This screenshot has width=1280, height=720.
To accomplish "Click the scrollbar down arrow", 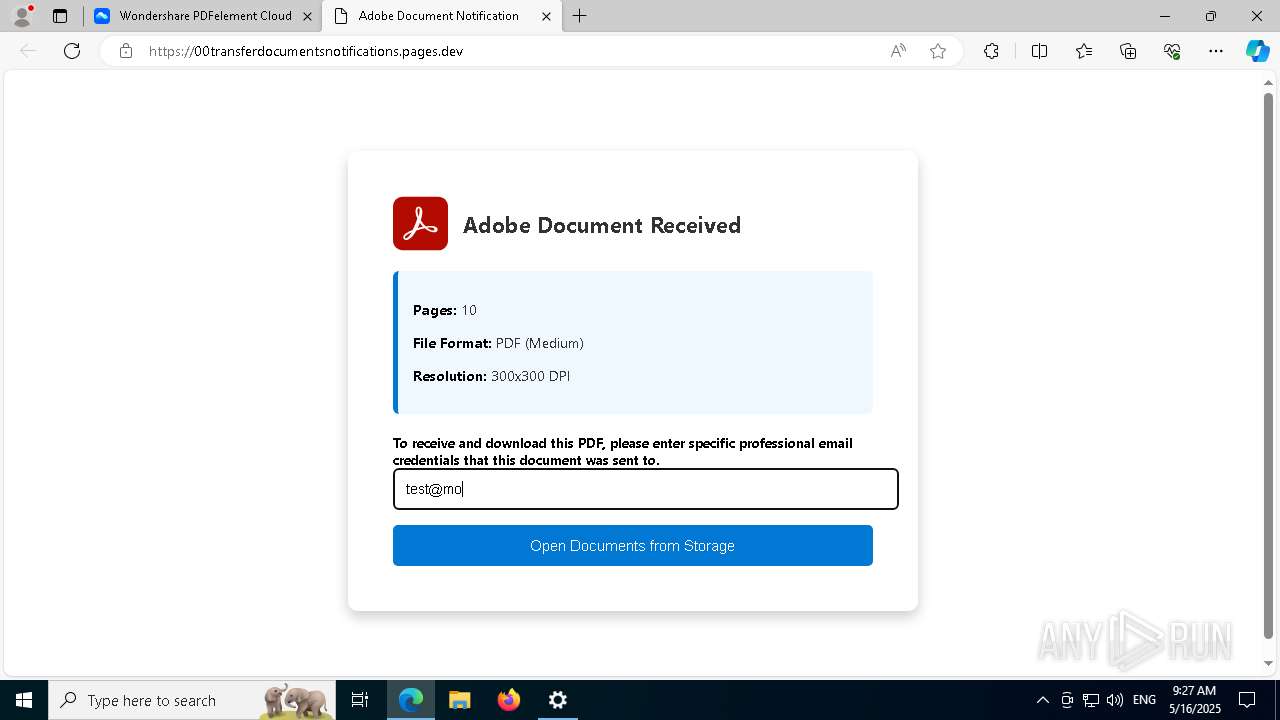I will point(1268,664).
